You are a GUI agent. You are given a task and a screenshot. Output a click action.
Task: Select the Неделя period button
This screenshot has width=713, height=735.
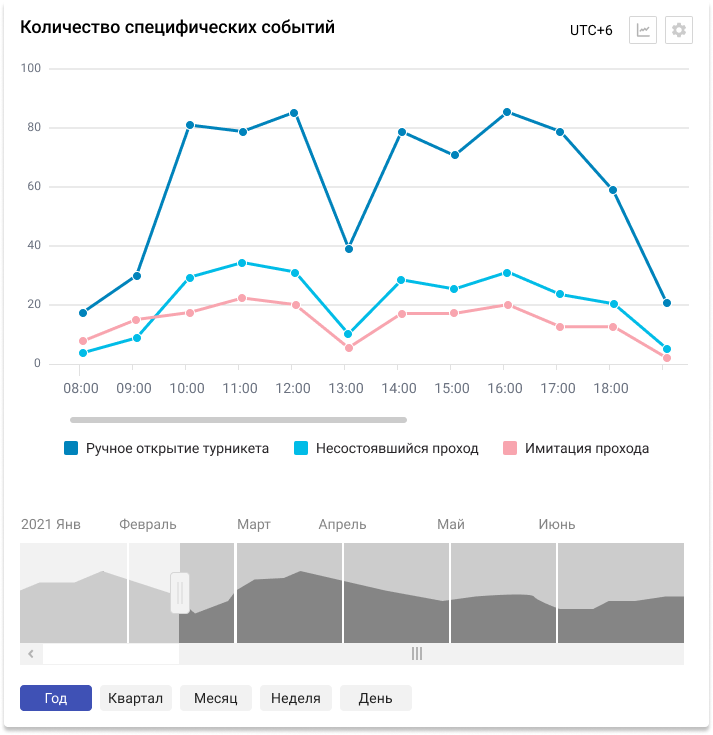[296, 698]
